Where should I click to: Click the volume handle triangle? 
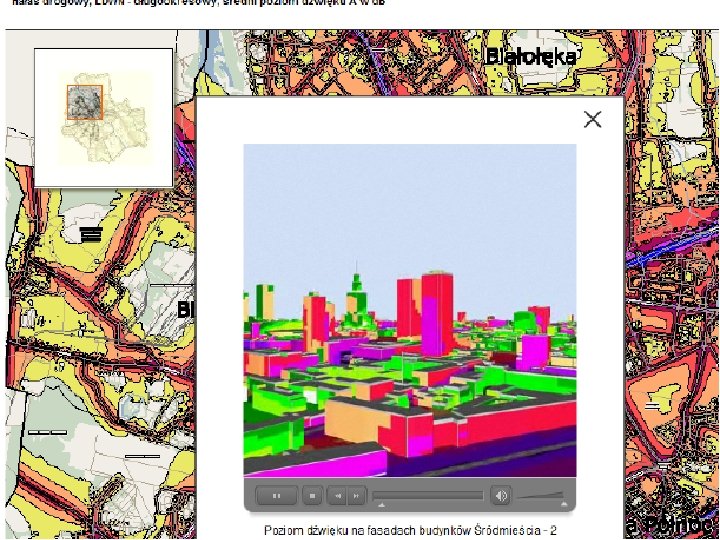tap(564, 504)
